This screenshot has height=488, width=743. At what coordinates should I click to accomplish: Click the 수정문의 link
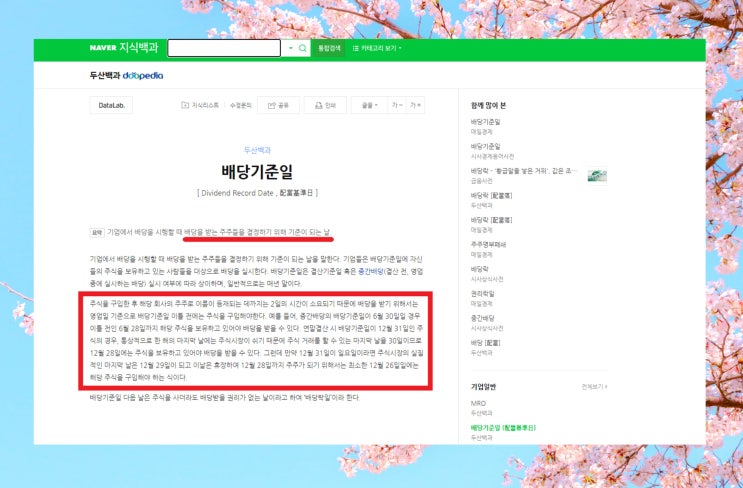pyautogui.click(x=241, y=105)
